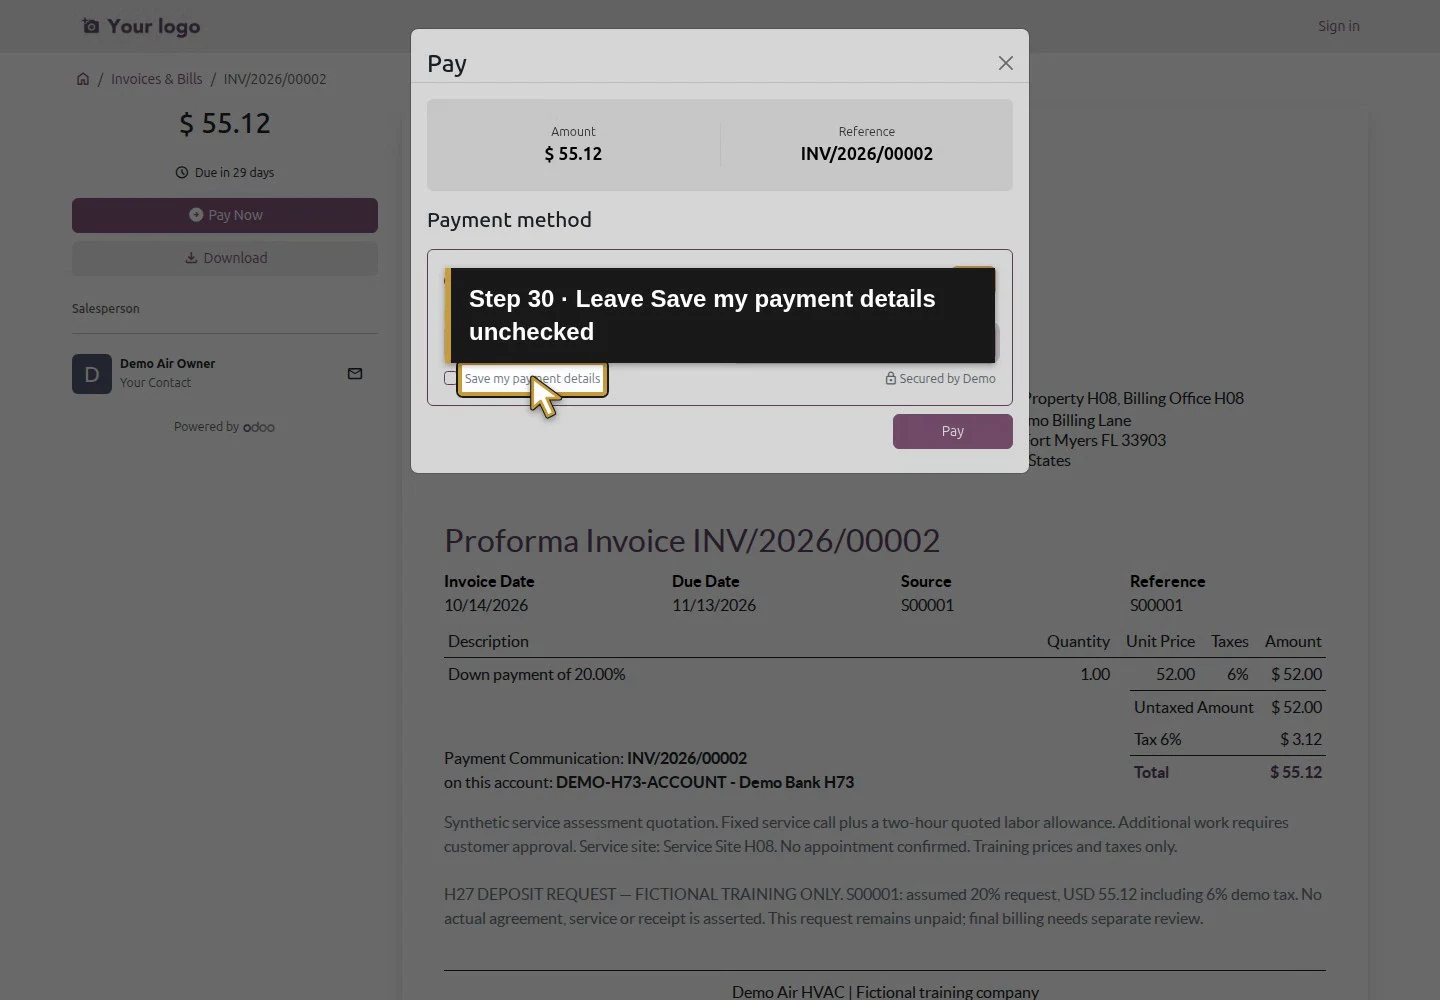Click the Pay Now button in the sidebar
Screen dimensions: 1440x1000
225,215
